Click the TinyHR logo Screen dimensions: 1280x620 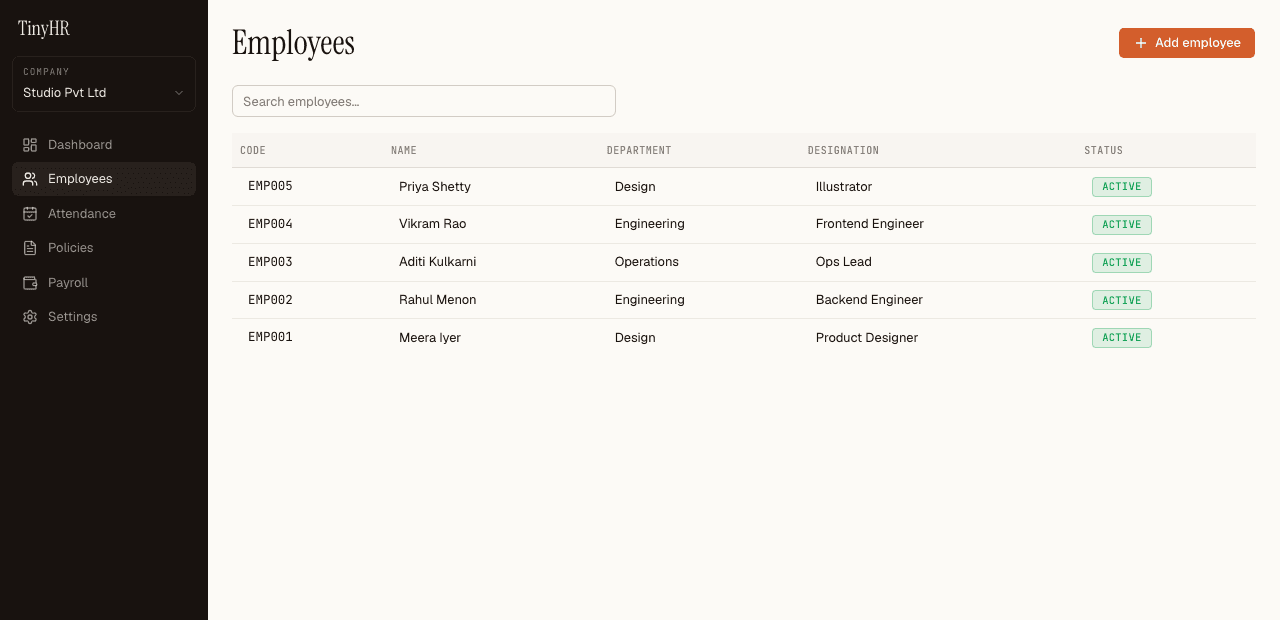tap(44, 28)
